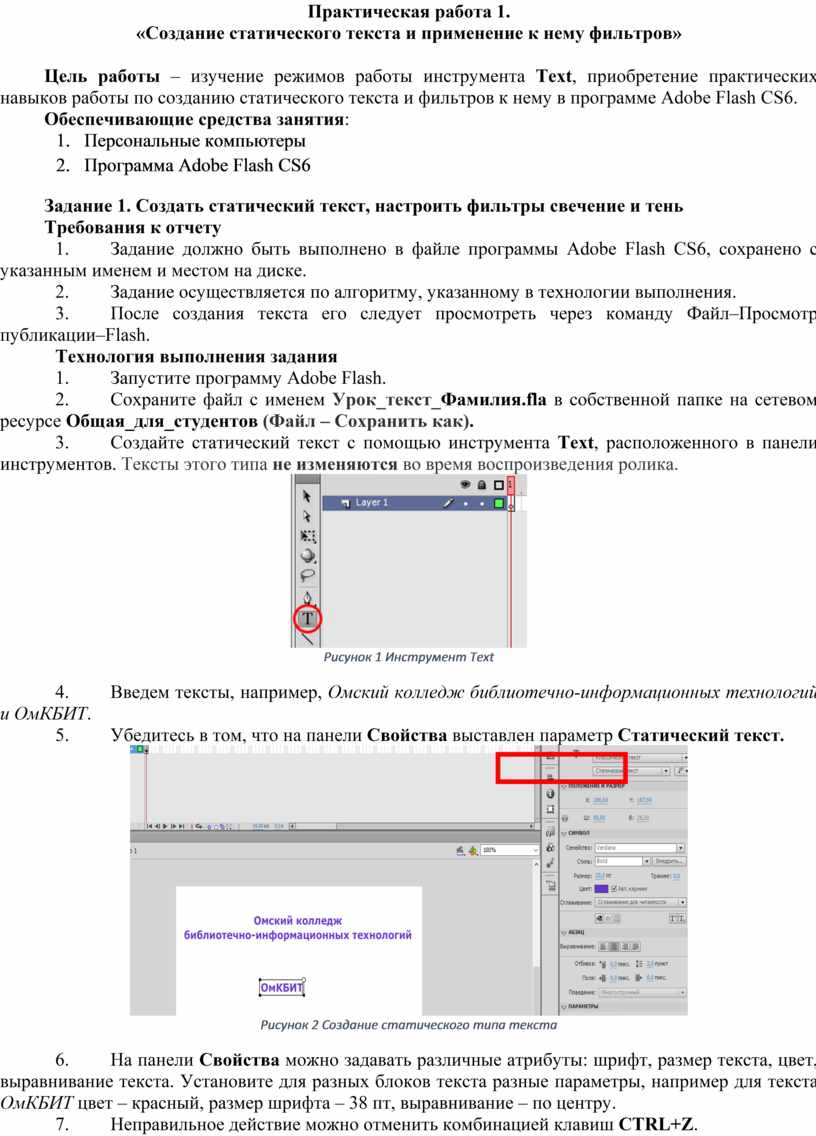This screenshot has width=816, height=1136.
Task: Click the heading Технология выполнения задания
Action: point(196,356)
